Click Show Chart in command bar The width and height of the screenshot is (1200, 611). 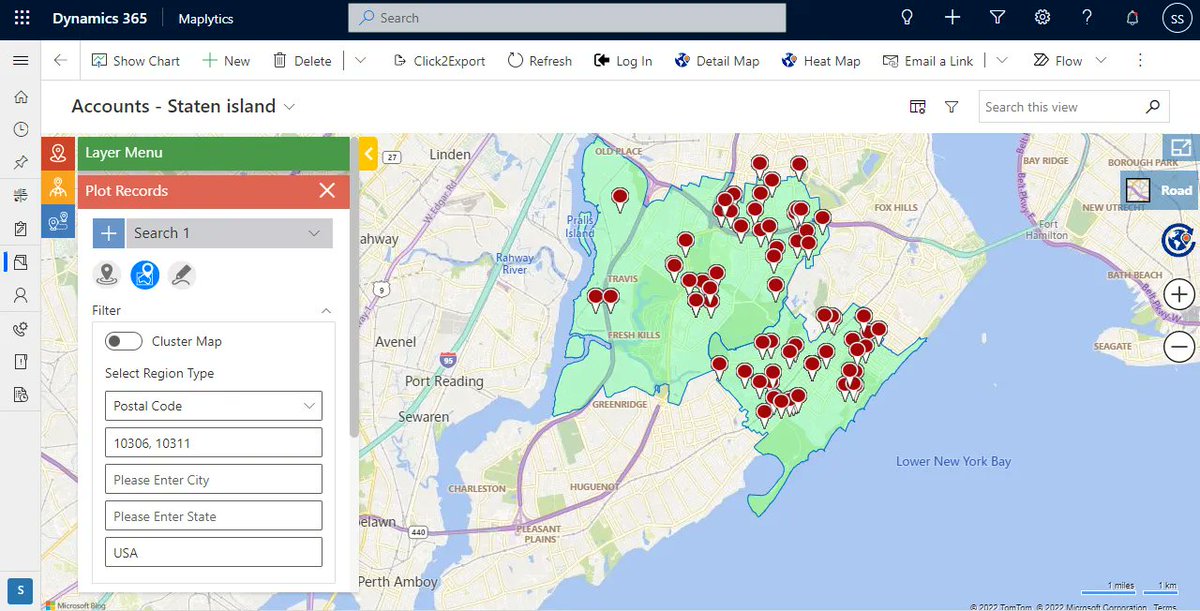(135, 61)
